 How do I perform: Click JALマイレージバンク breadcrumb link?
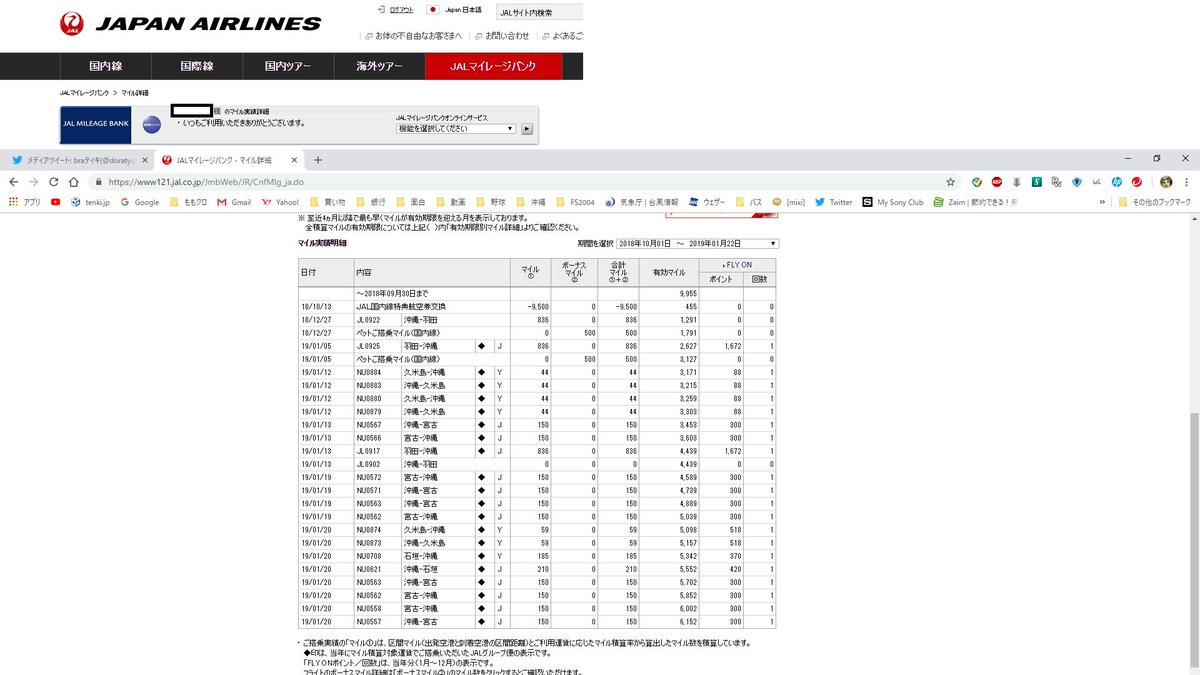(85, 92)
